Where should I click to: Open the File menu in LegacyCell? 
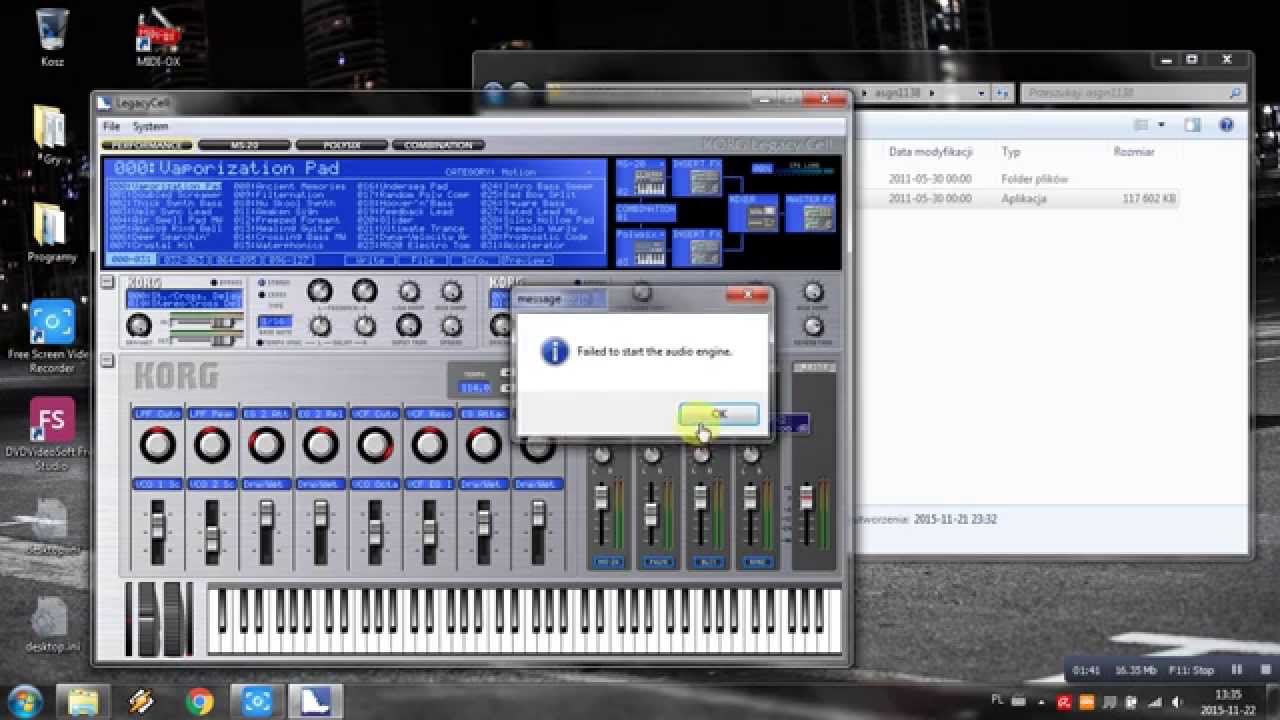[111, 127]
